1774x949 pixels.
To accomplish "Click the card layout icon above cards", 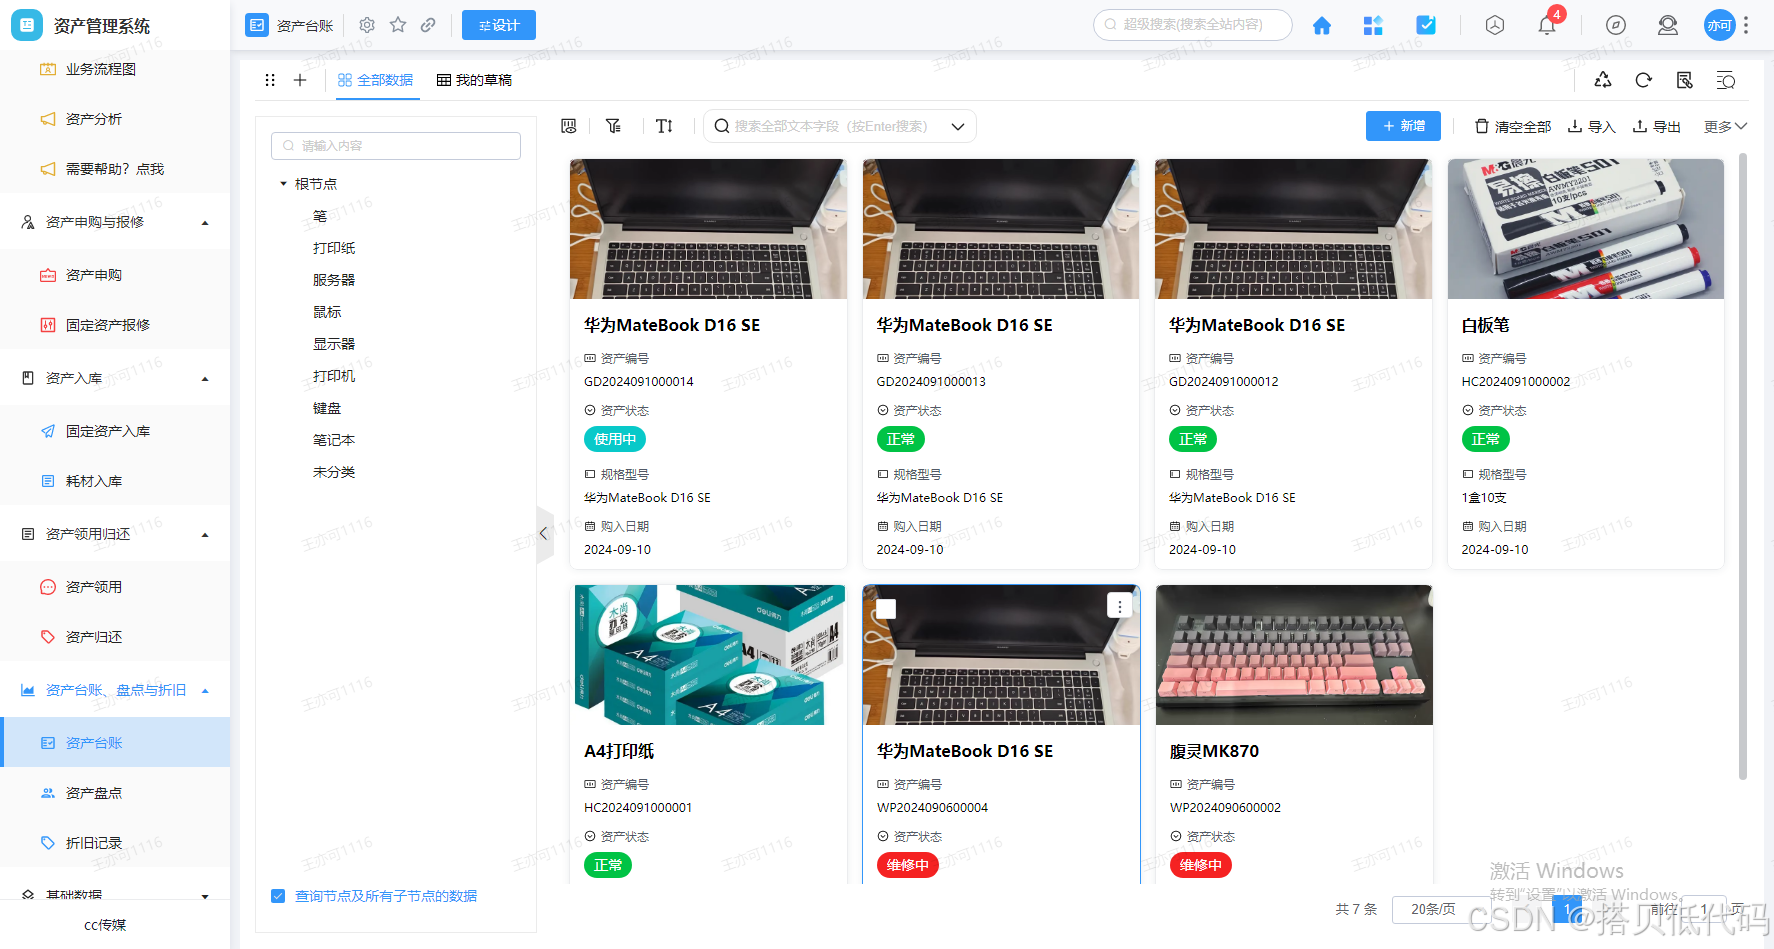I will pyautogui.click(x=569, y=126).
